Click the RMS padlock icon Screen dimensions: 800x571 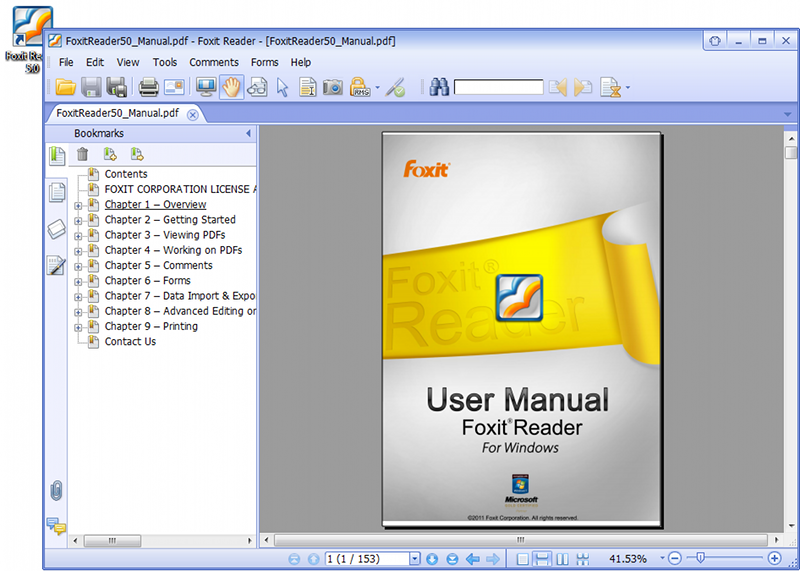(360, 87)
